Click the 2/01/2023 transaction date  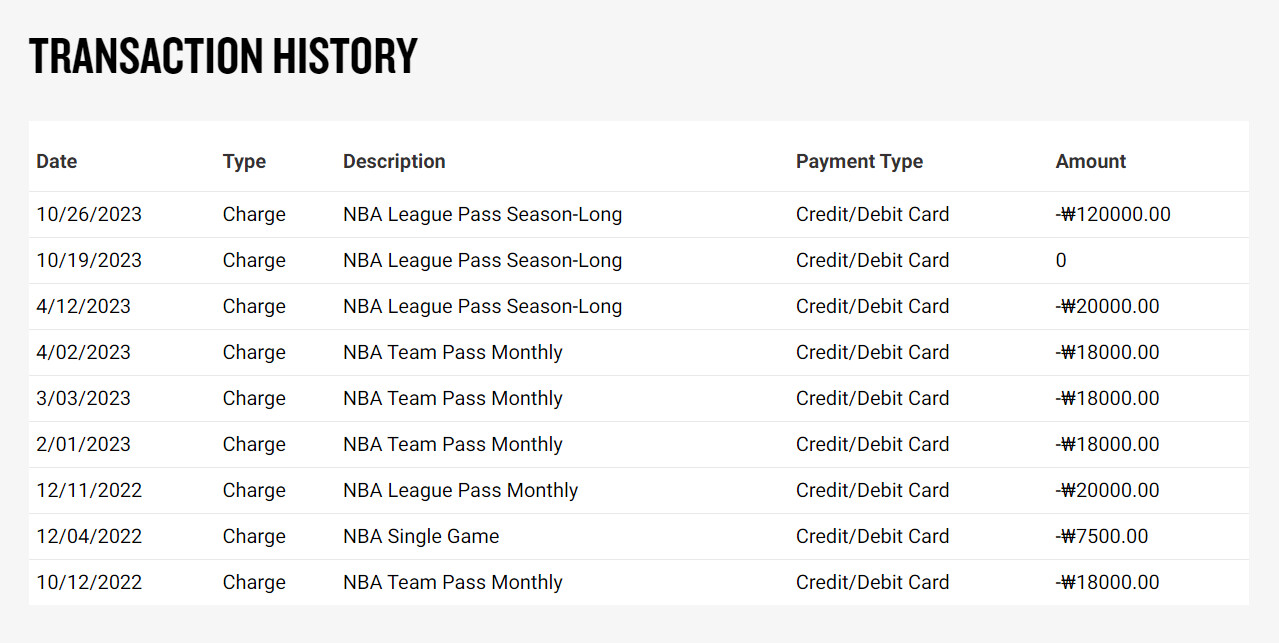pyautogui.click(x=83, y=444)
